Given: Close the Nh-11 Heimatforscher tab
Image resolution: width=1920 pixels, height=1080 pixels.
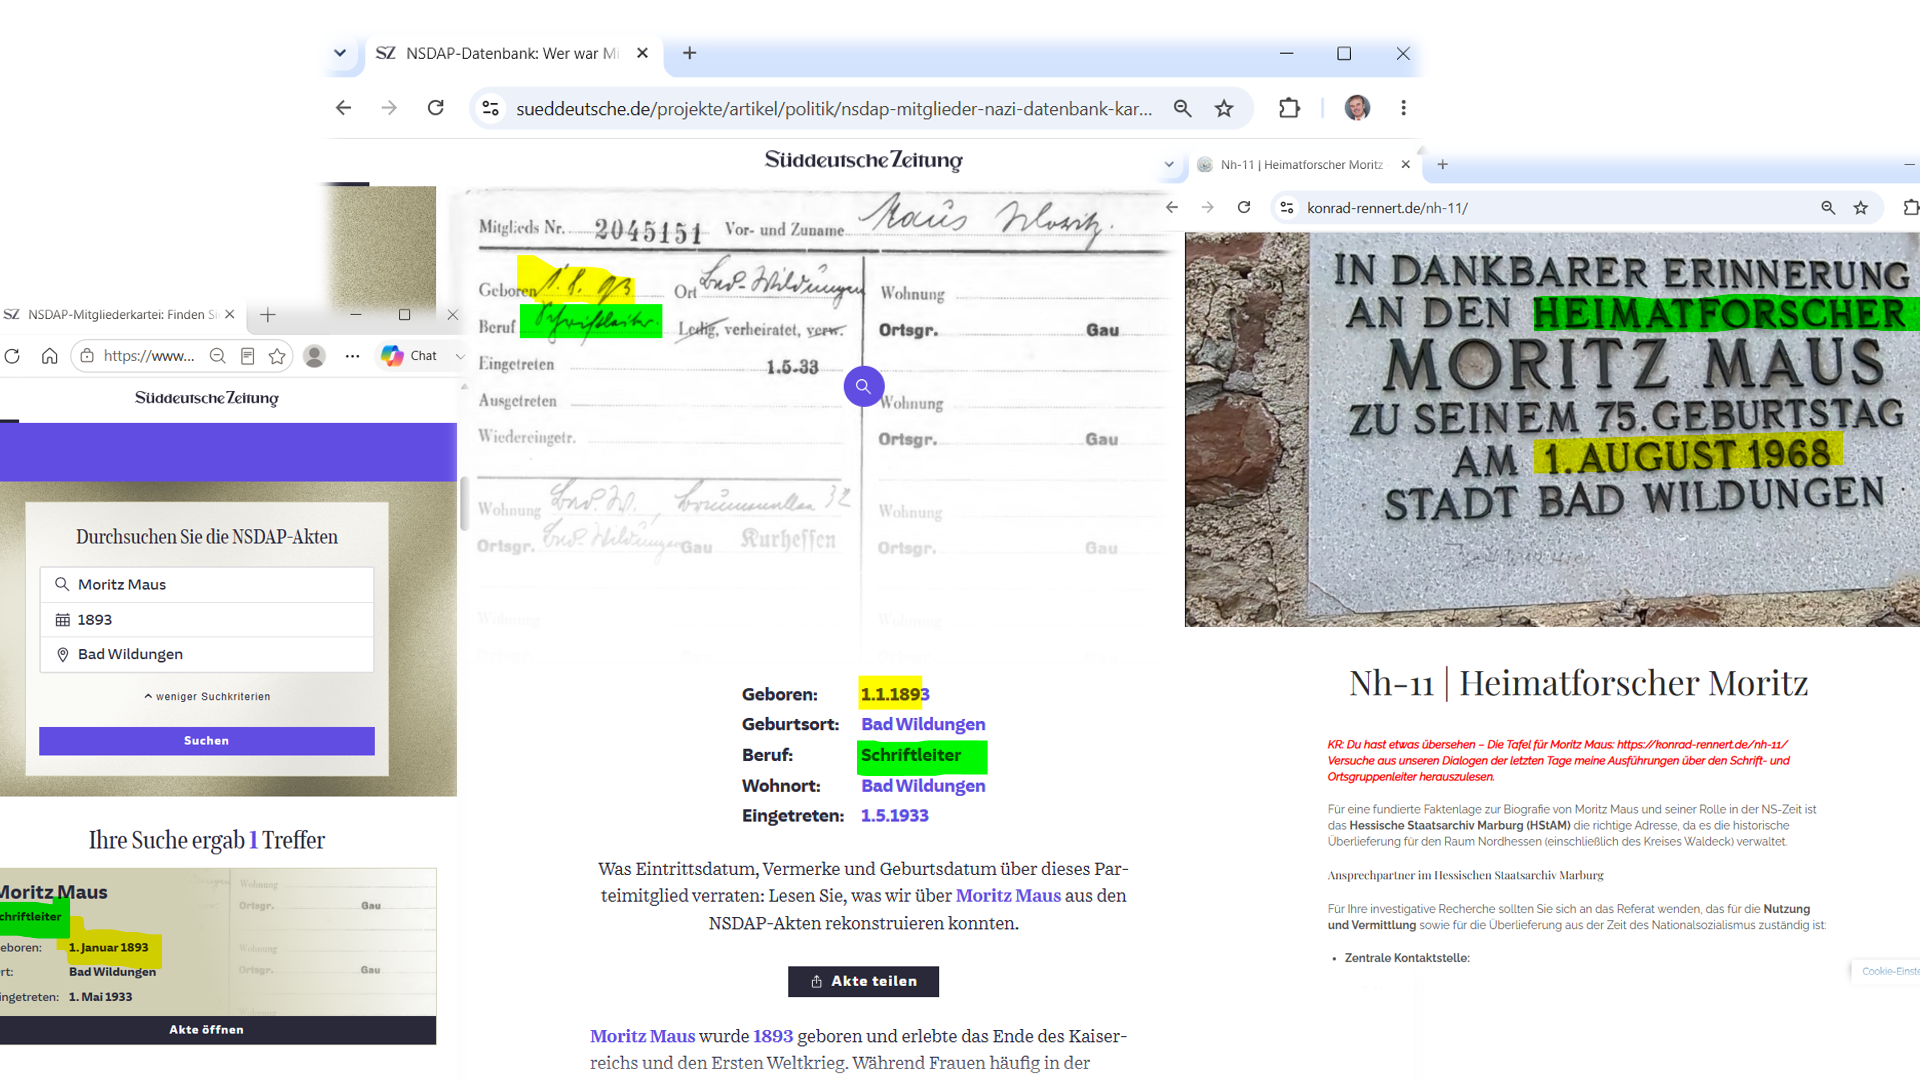Looking at the screenshot, I should (1405, 165).
